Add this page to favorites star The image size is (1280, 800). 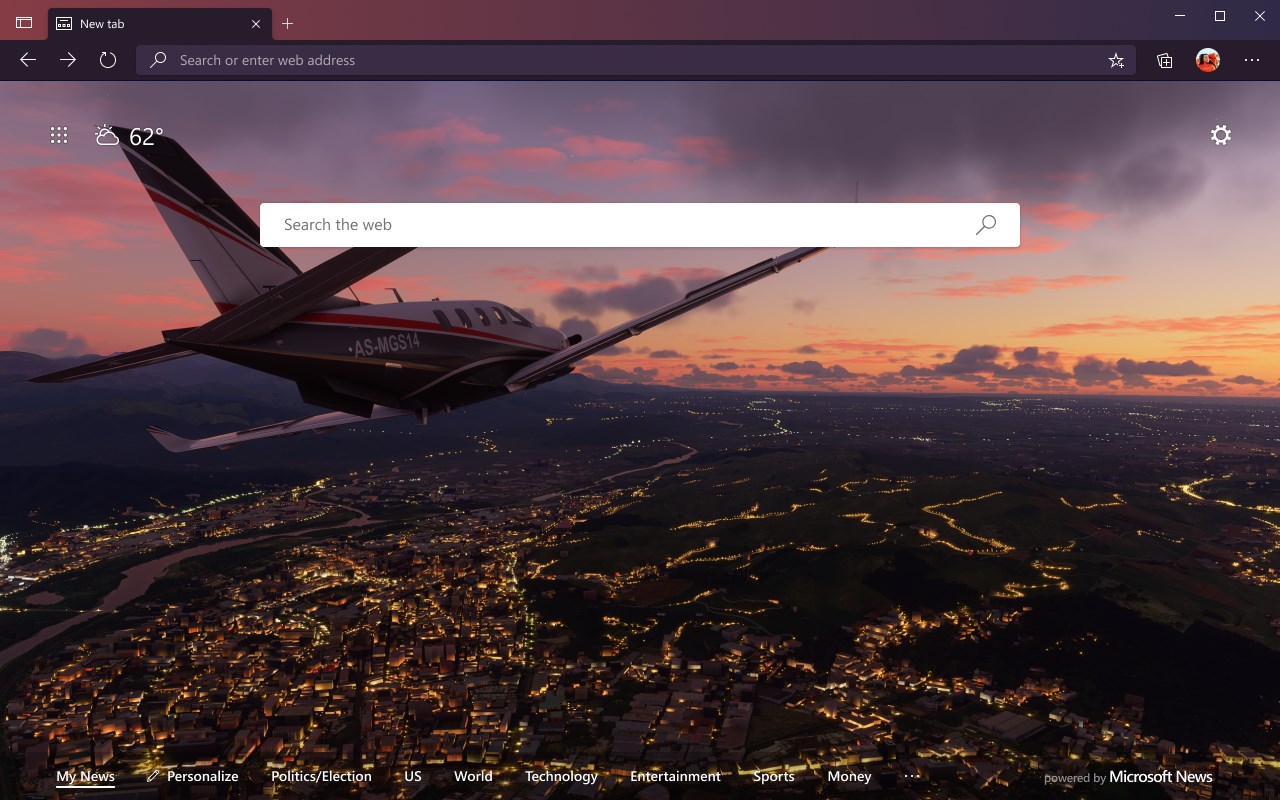1116,60
